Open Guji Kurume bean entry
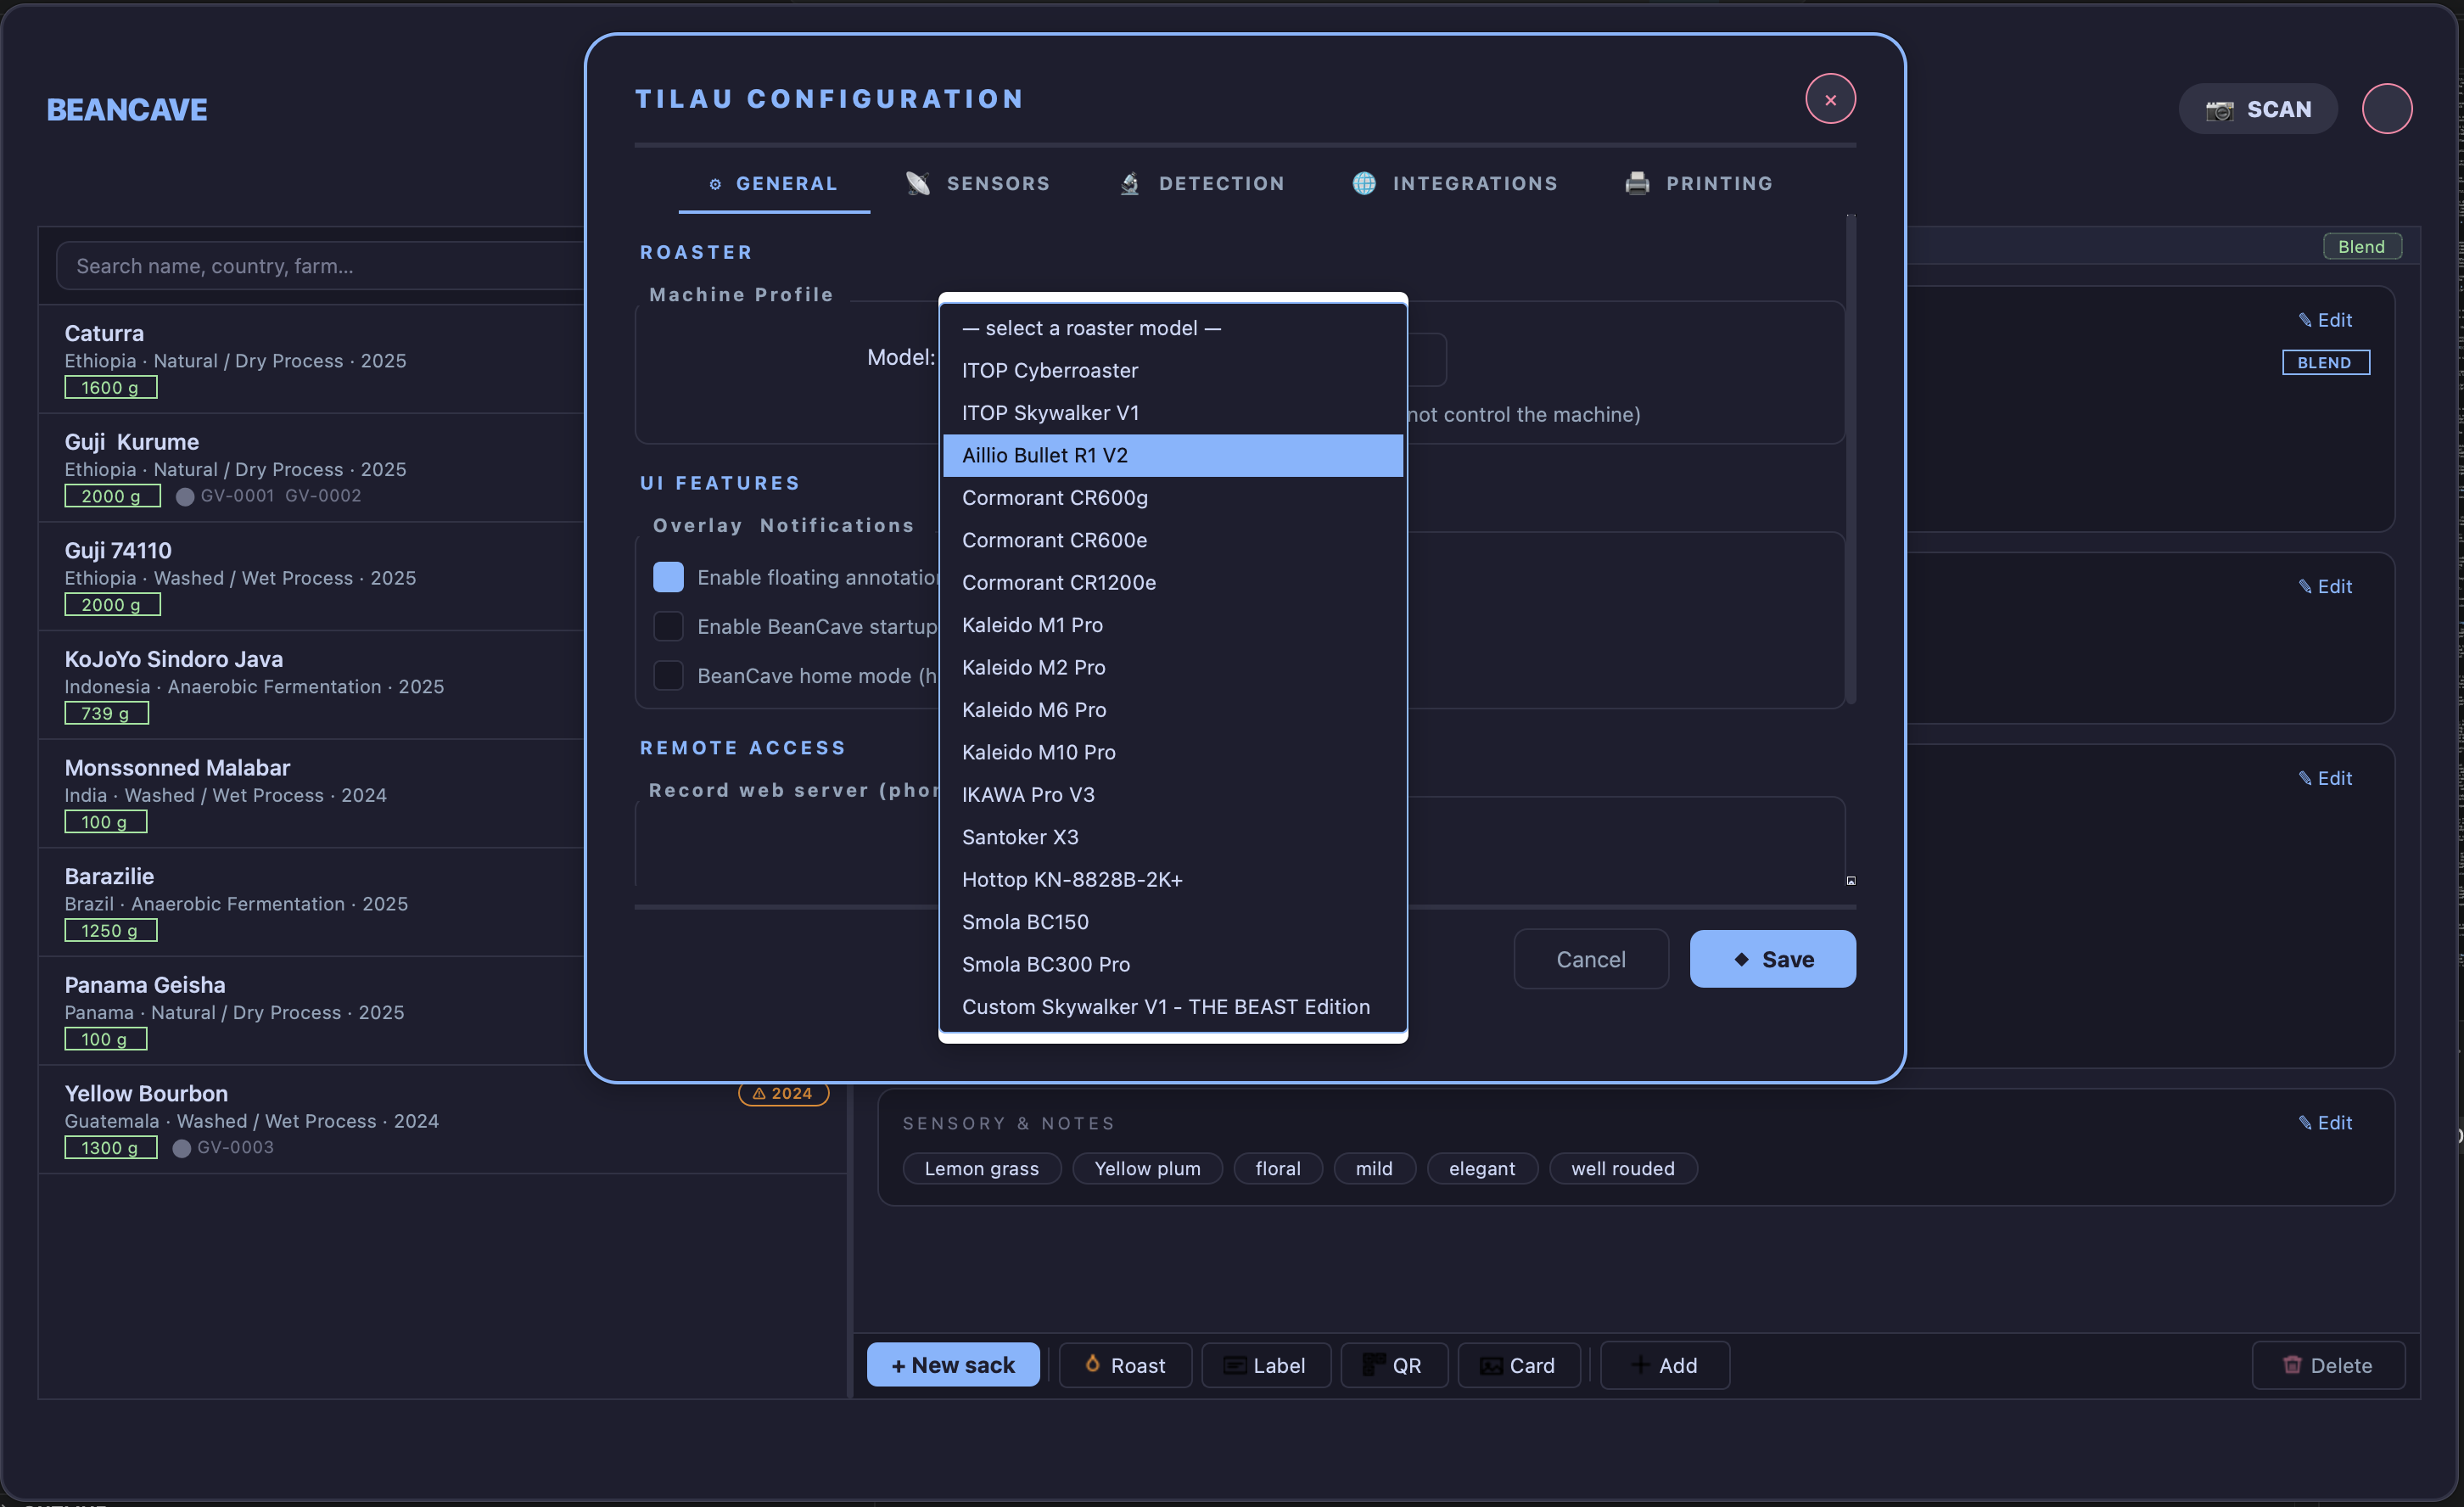The image size is (2464, 1507). (x=311, y=468)
